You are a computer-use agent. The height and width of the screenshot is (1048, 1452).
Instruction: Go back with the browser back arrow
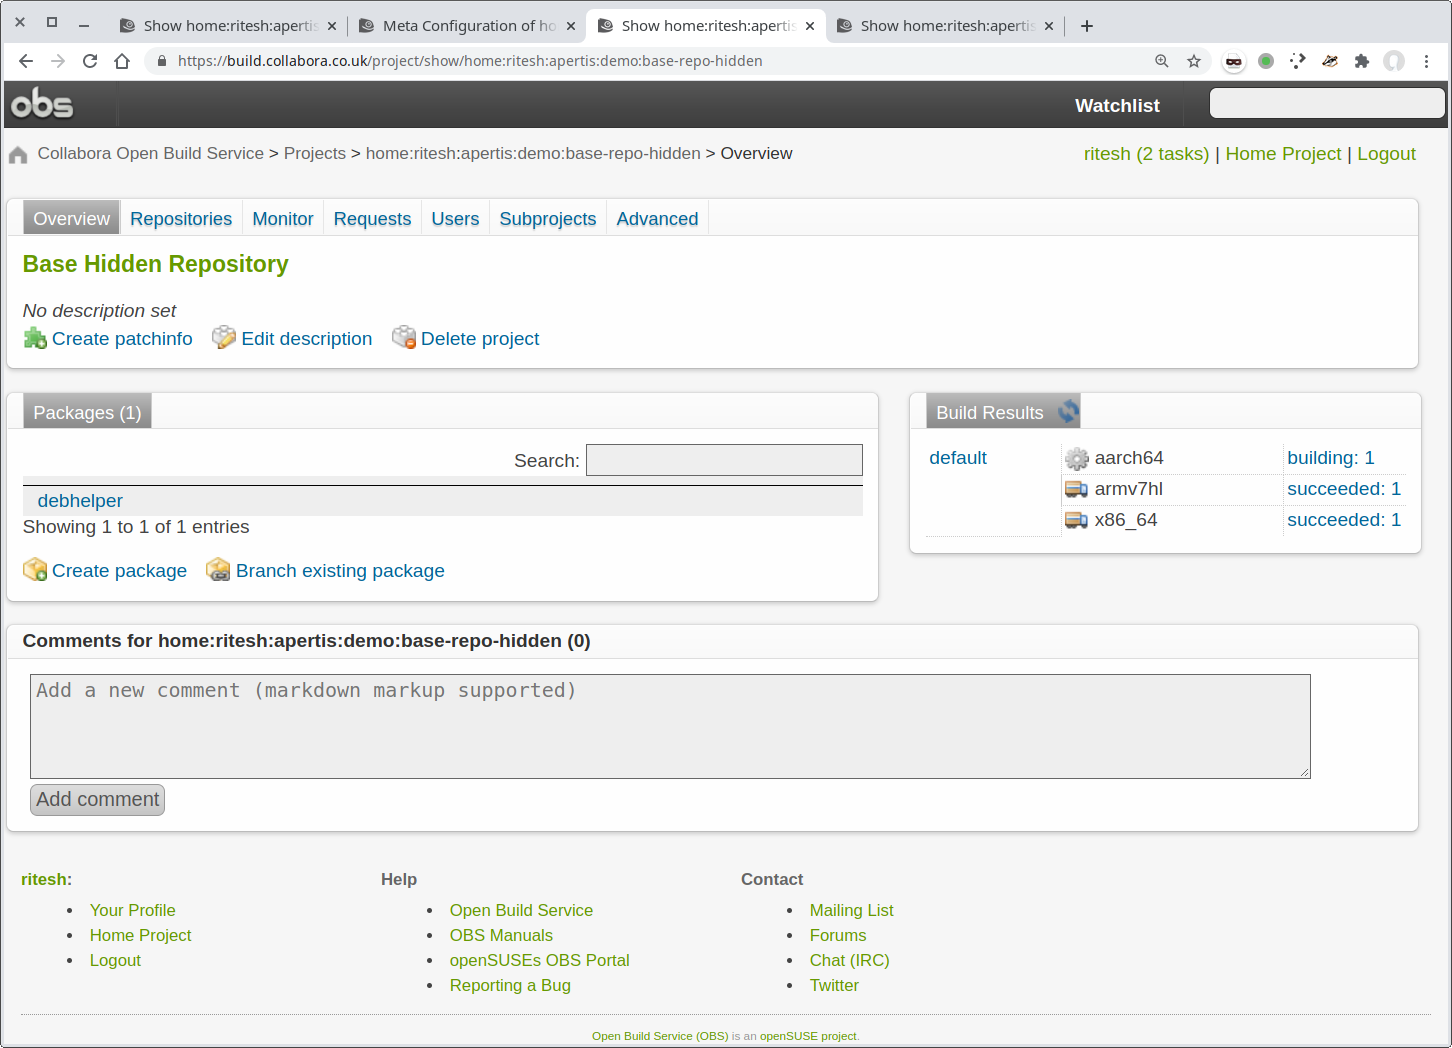coord(26,61)
